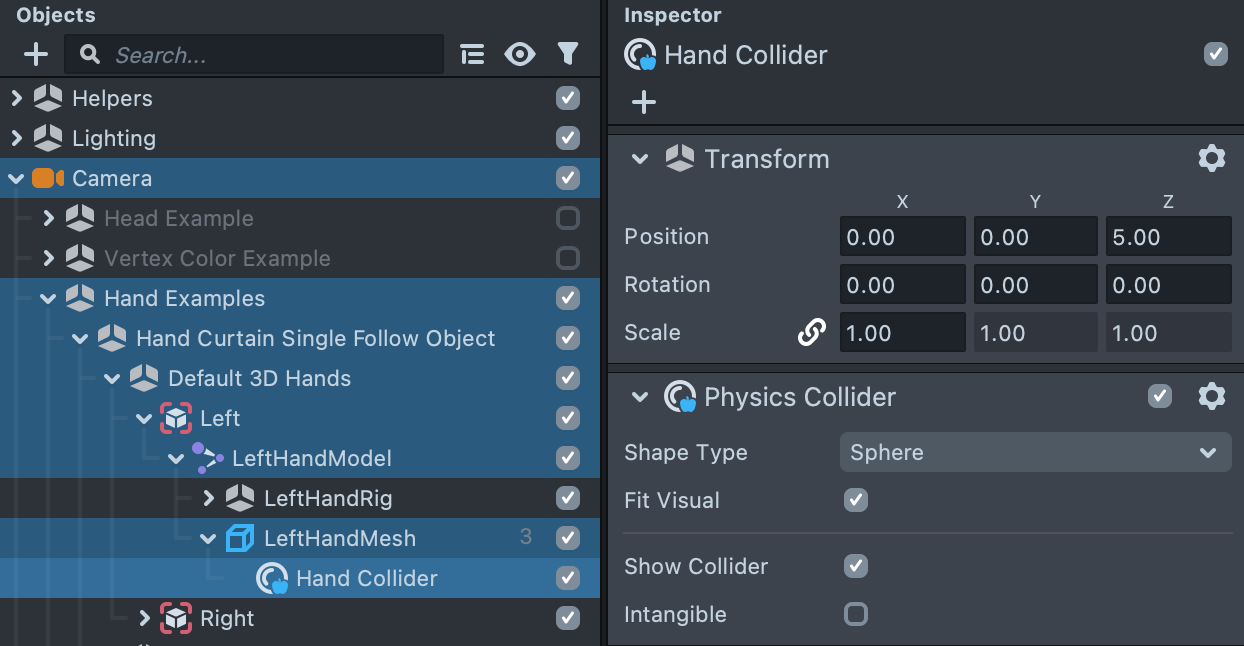Enable the Intangible checkbox
Viewport: 1244px width, 646px height.
point(856,614)
